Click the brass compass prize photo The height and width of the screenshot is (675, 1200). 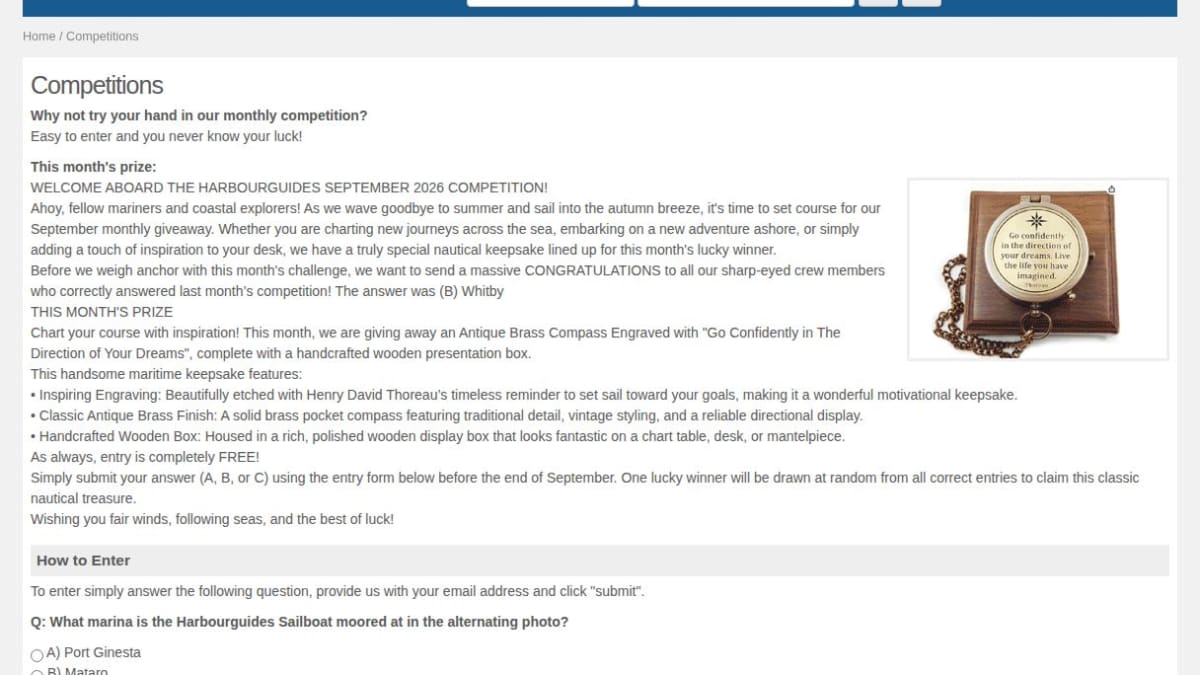tap(1038, 269)
